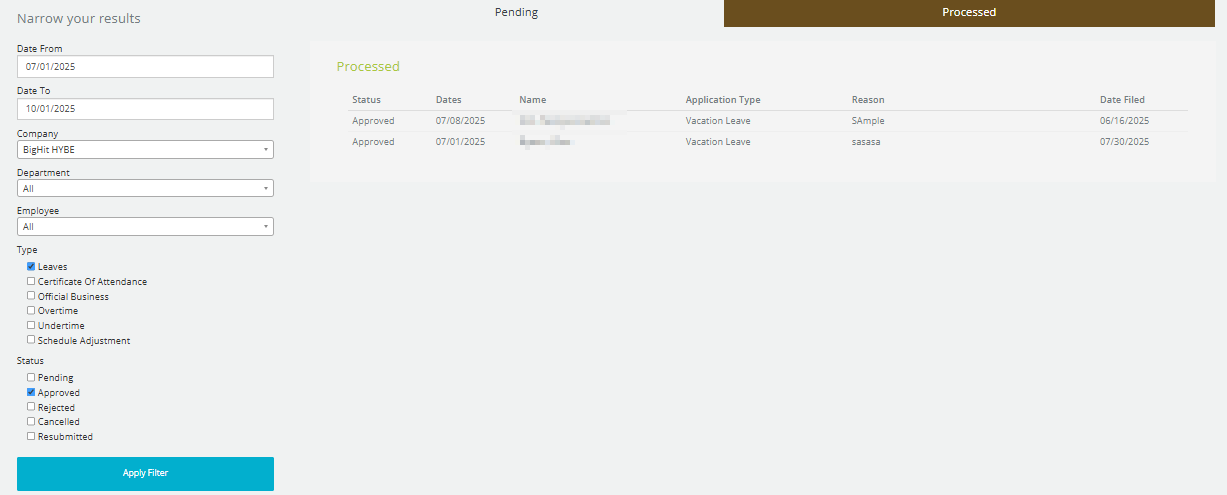Screen dimensions: 1227x495
Task: Check the Leaves type checkbox
Action: [x=31, y=267]
